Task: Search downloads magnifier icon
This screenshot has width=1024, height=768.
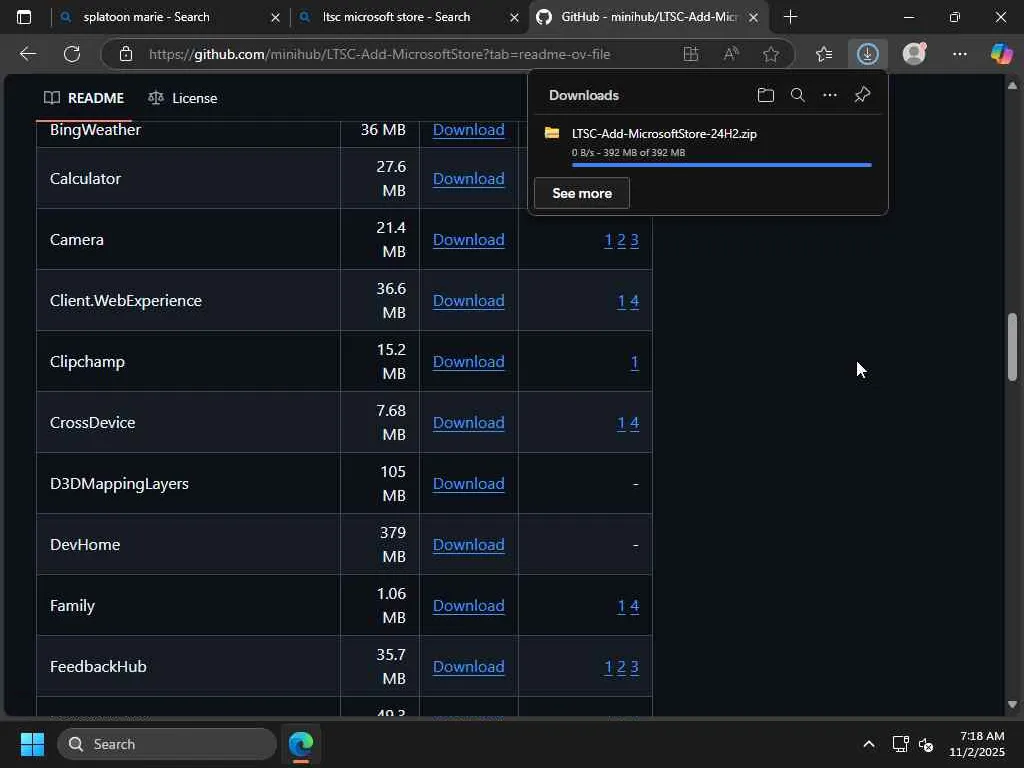Action: point(797,95)
